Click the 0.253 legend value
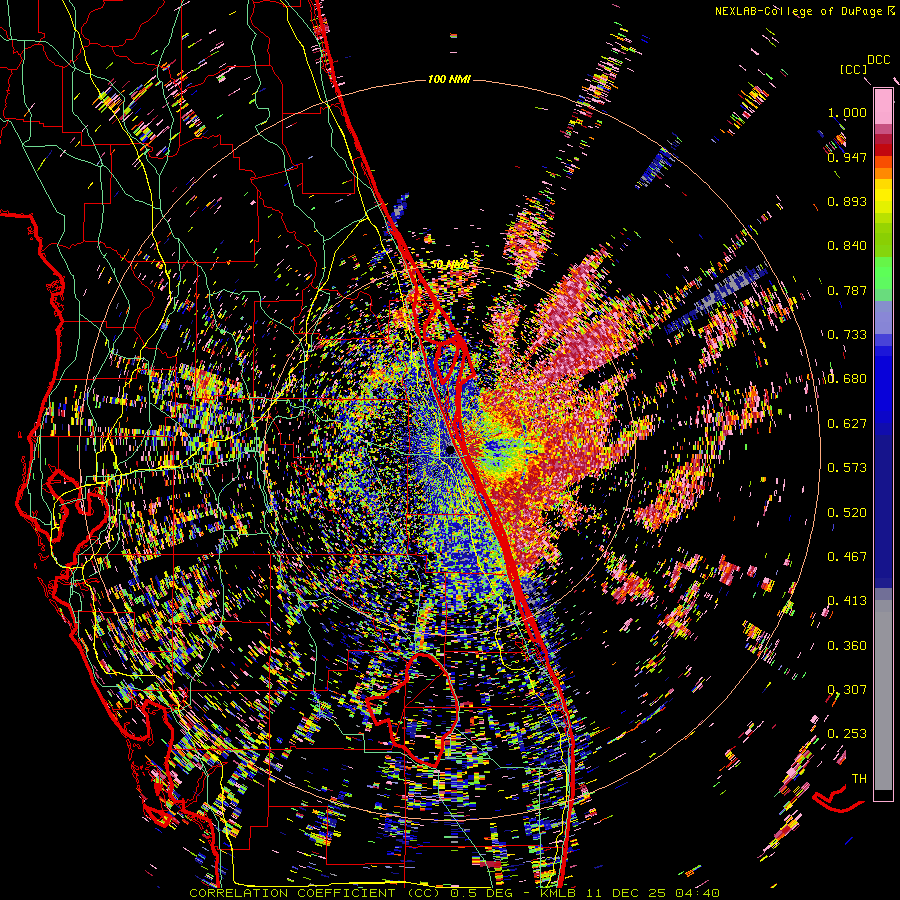 [847, 734]
